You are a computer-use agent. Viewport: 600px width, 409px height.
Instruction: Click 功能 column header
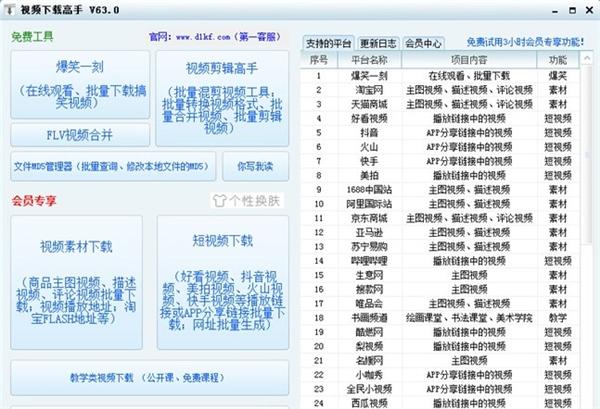tap(558, 60)
